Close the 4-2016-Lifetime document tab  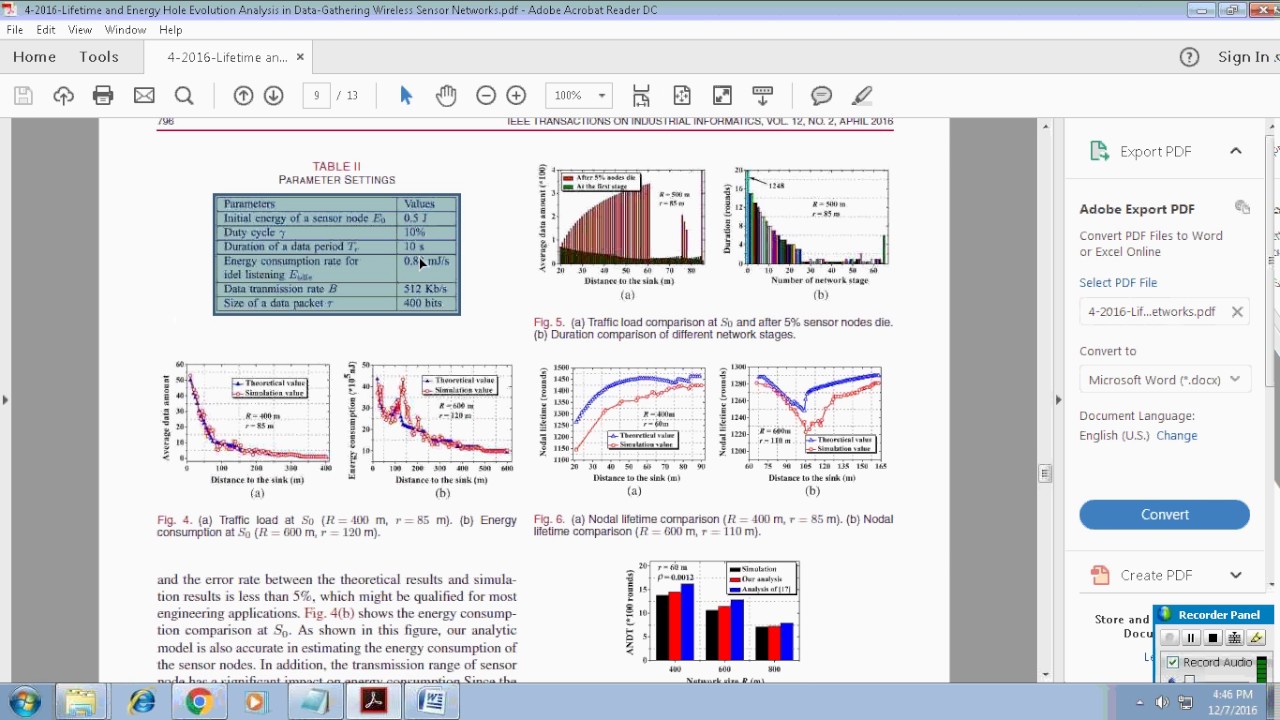point(300,57)
